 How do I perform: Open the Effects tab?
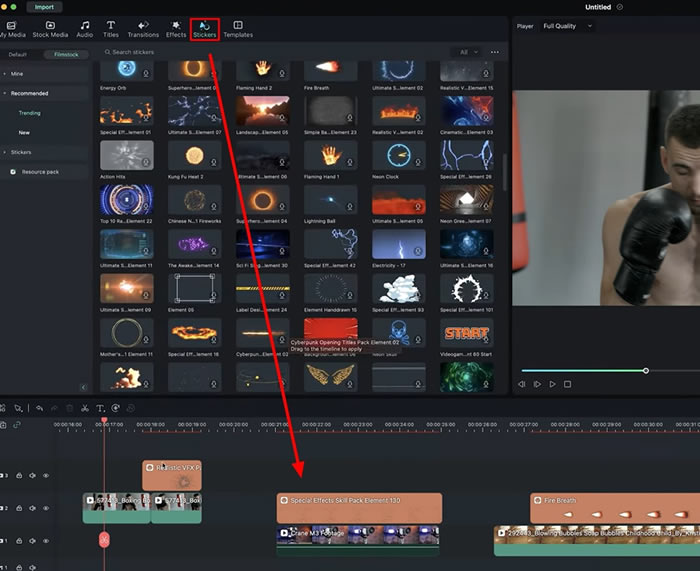pos(176,29)
